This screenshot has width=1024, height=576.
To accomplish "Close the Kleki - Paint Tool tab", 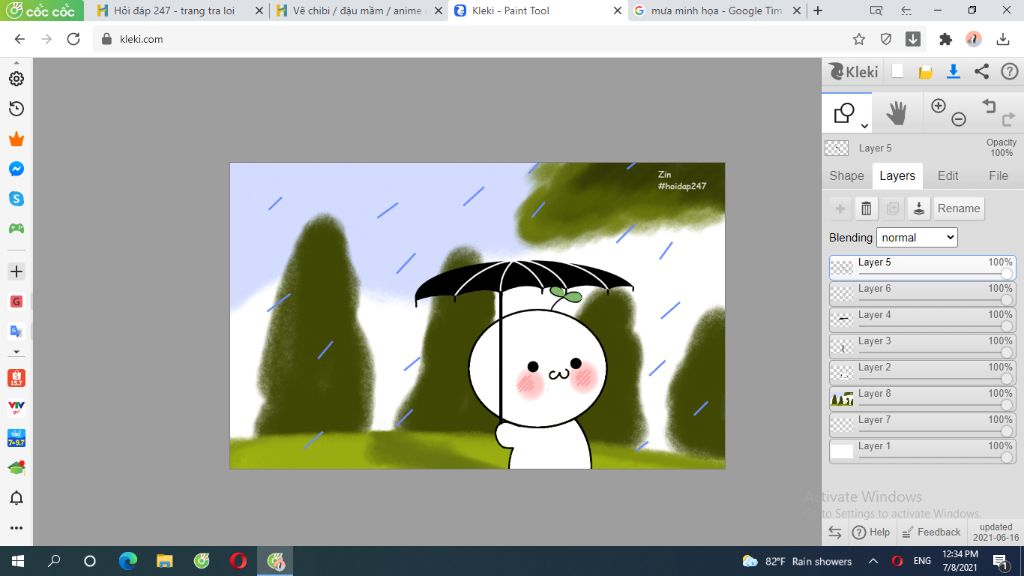I will 617,10.
